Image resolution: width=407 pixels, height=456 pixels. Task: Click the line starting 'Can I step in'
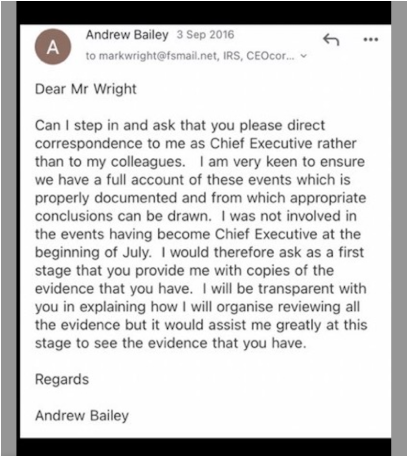click(x=180, y=126)
